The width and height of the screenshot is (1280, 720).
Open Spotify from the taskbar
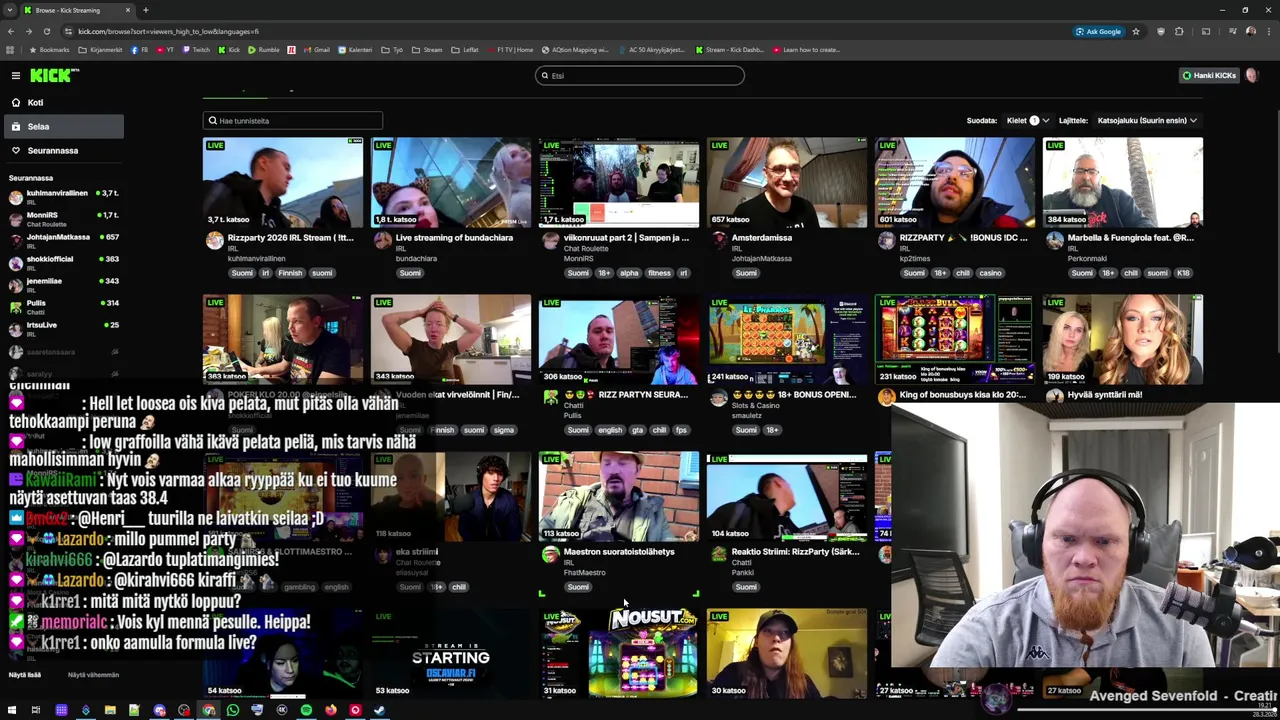coord(306,710)
